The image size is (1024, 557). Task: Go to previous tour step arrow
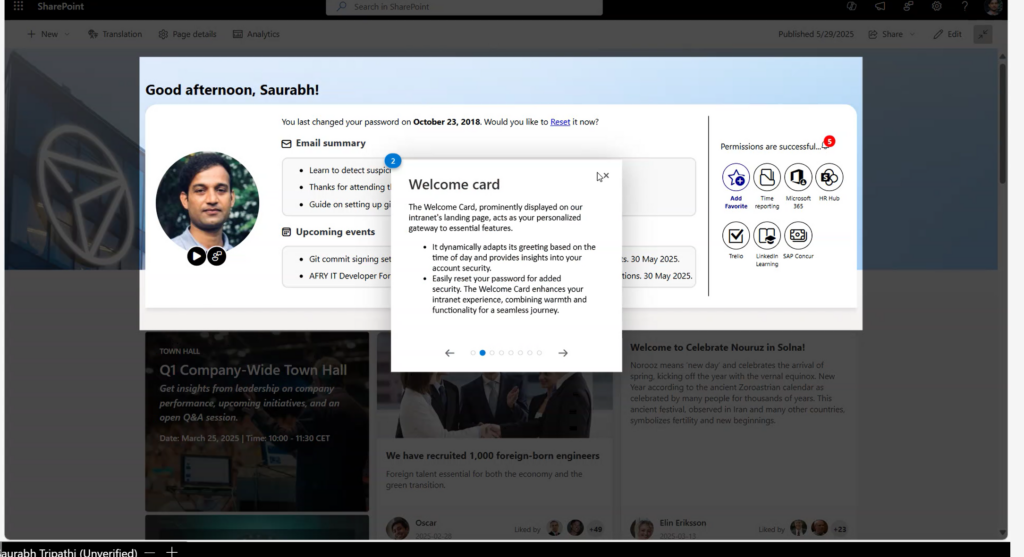(449, 353)
